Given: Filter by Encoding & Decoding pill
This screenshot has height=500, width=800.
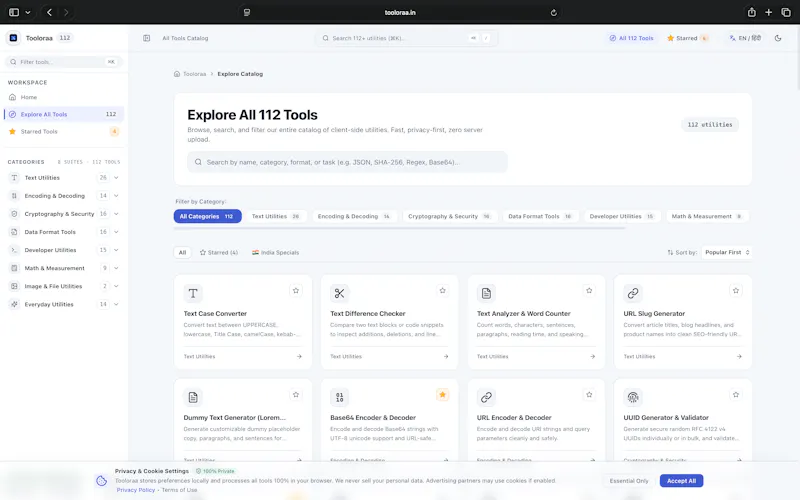Looking at the screenshot, I should pyautogui.click(x=354, y=216).
